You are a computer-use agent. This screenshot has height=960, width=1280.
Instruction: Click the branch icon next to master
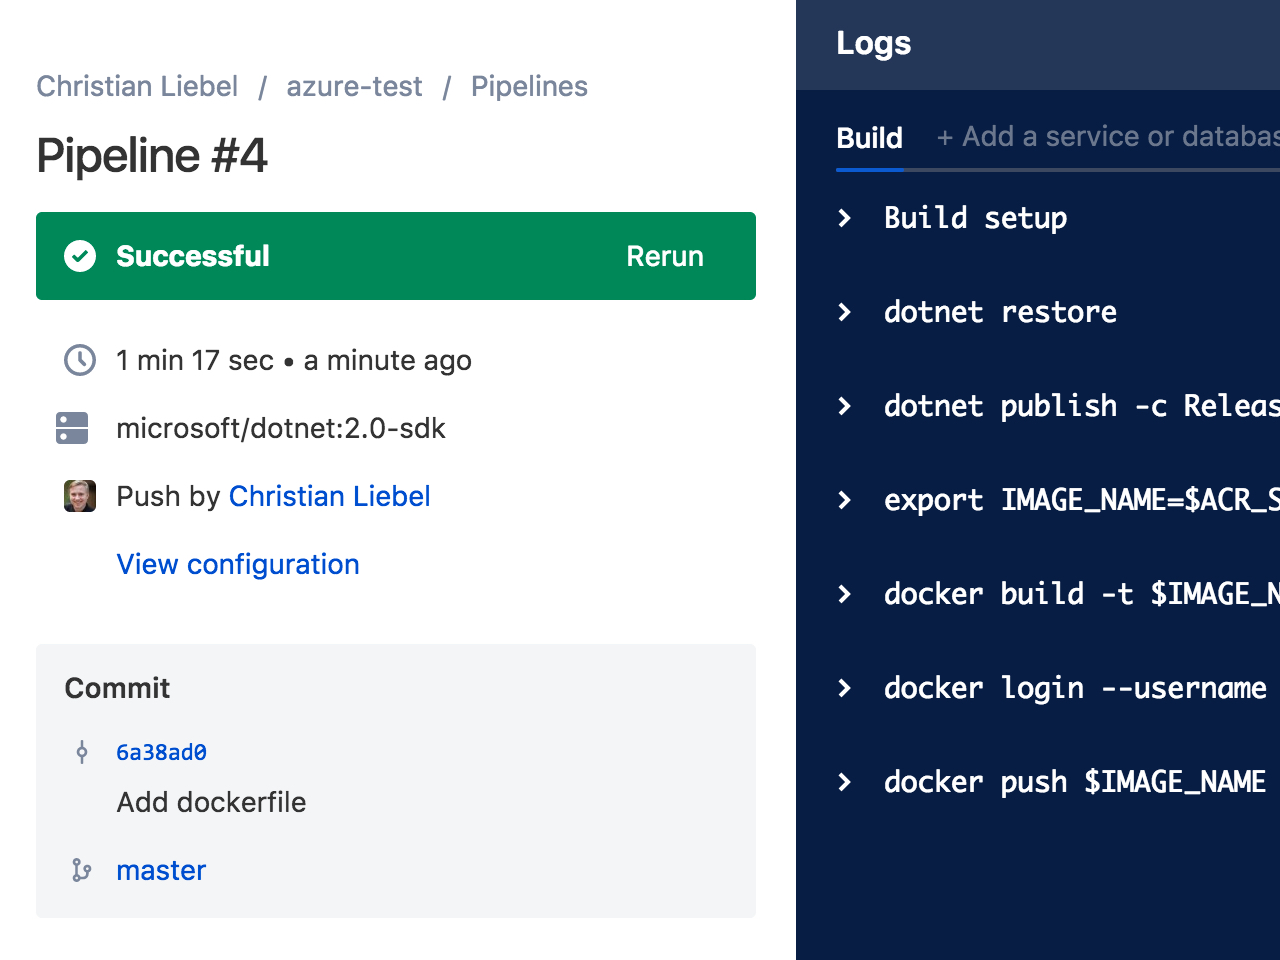[x=81, y=870]
